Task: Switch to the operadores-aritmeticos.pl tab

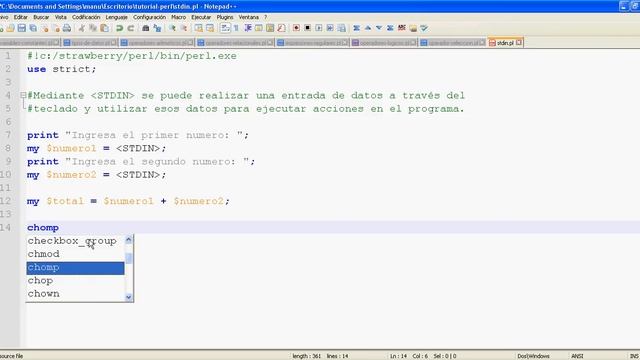Action: 157,42
